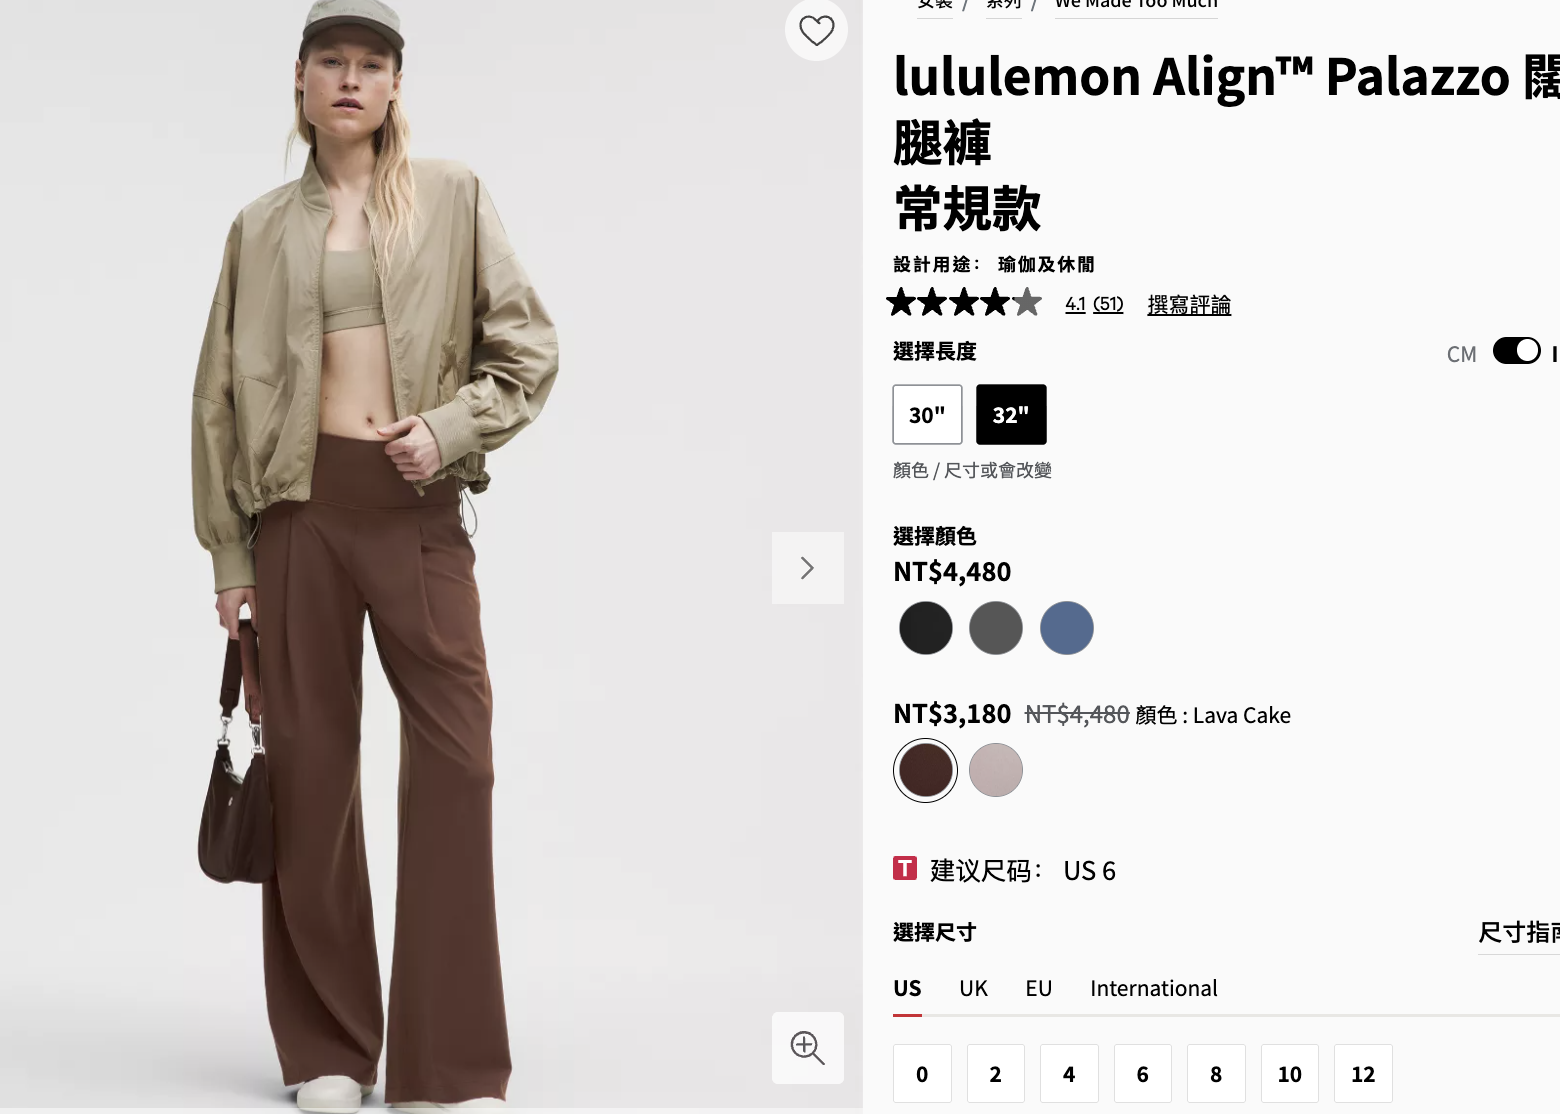Open the 撰寫評論 write review link
1560x1114 pixels.
pyautogui.click(x=1189, y=304)
